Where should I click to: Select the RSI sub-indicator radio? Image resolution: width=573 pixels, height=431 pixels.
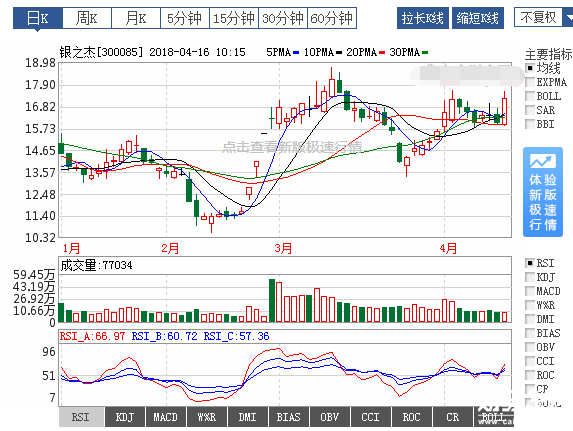click(530, 263)
